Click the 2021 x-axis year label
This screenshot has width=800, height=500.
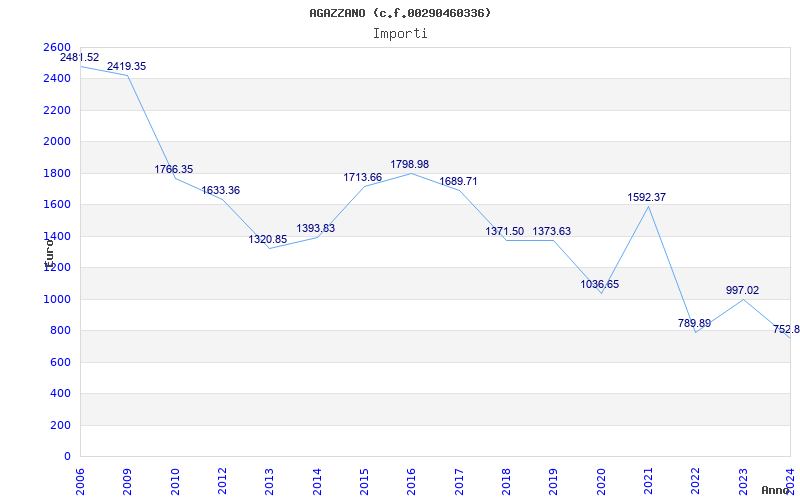[648, 476]
